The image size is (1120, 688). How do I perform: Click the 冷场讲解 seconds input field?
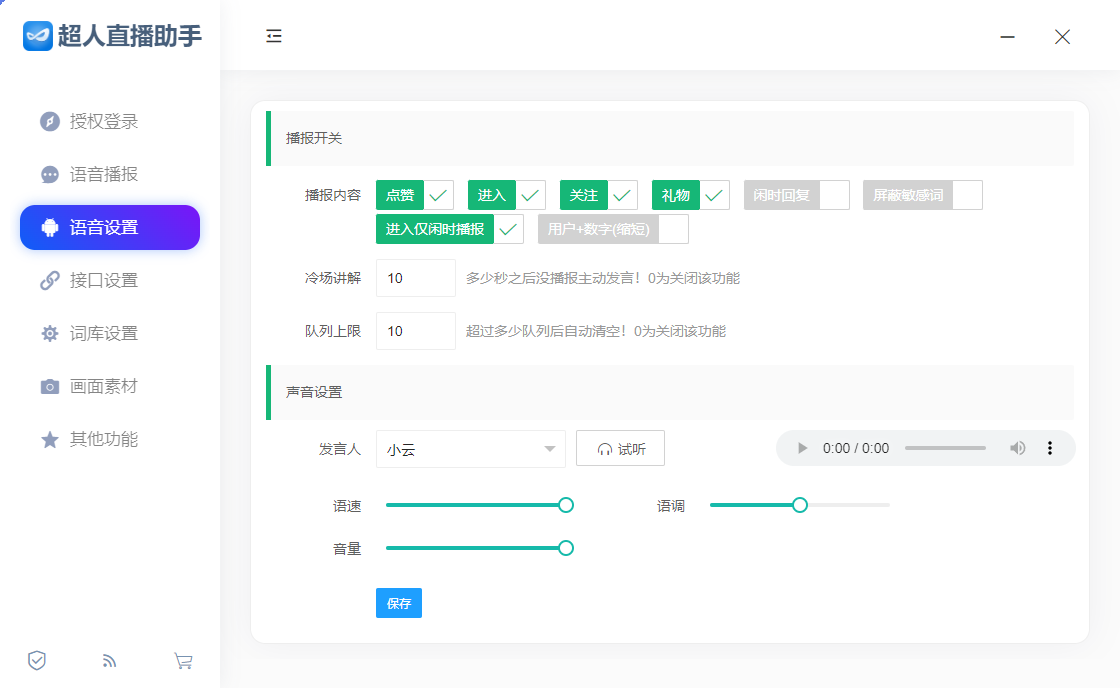[x=415, y=278]
